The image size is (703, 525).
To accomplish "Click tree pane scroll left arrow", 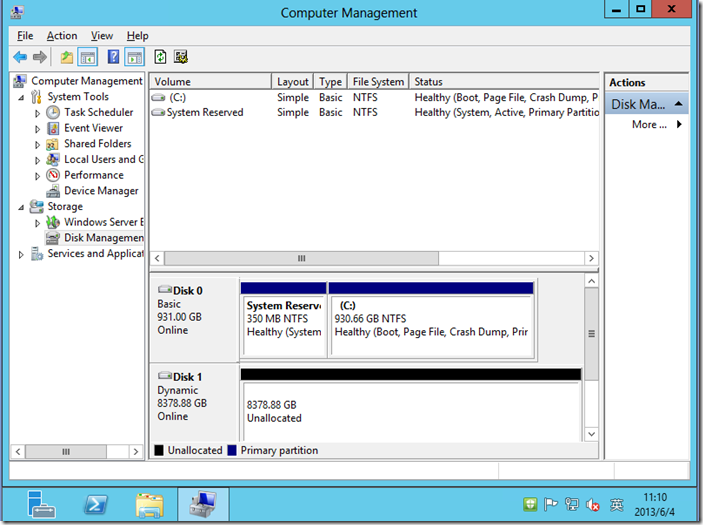I will point(18,451).
